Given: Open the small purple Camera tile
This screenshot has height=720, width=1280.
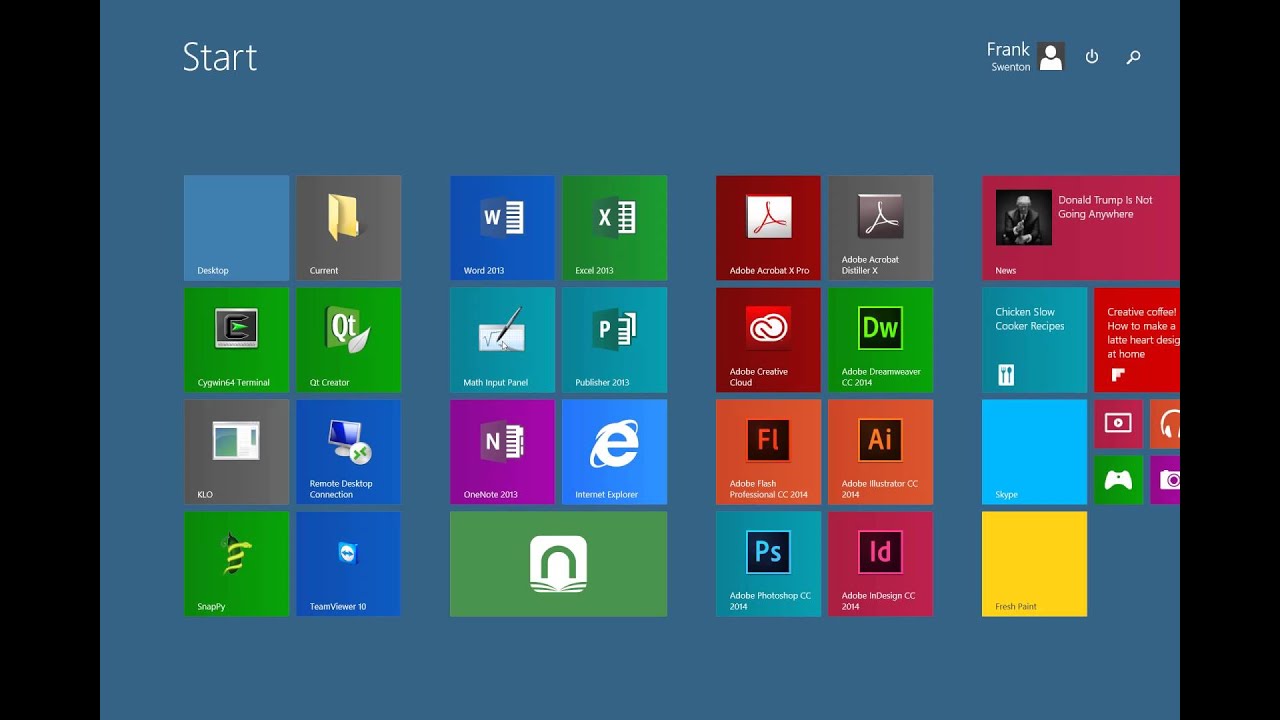Looking at the screenshot, I should (1165, 480).
